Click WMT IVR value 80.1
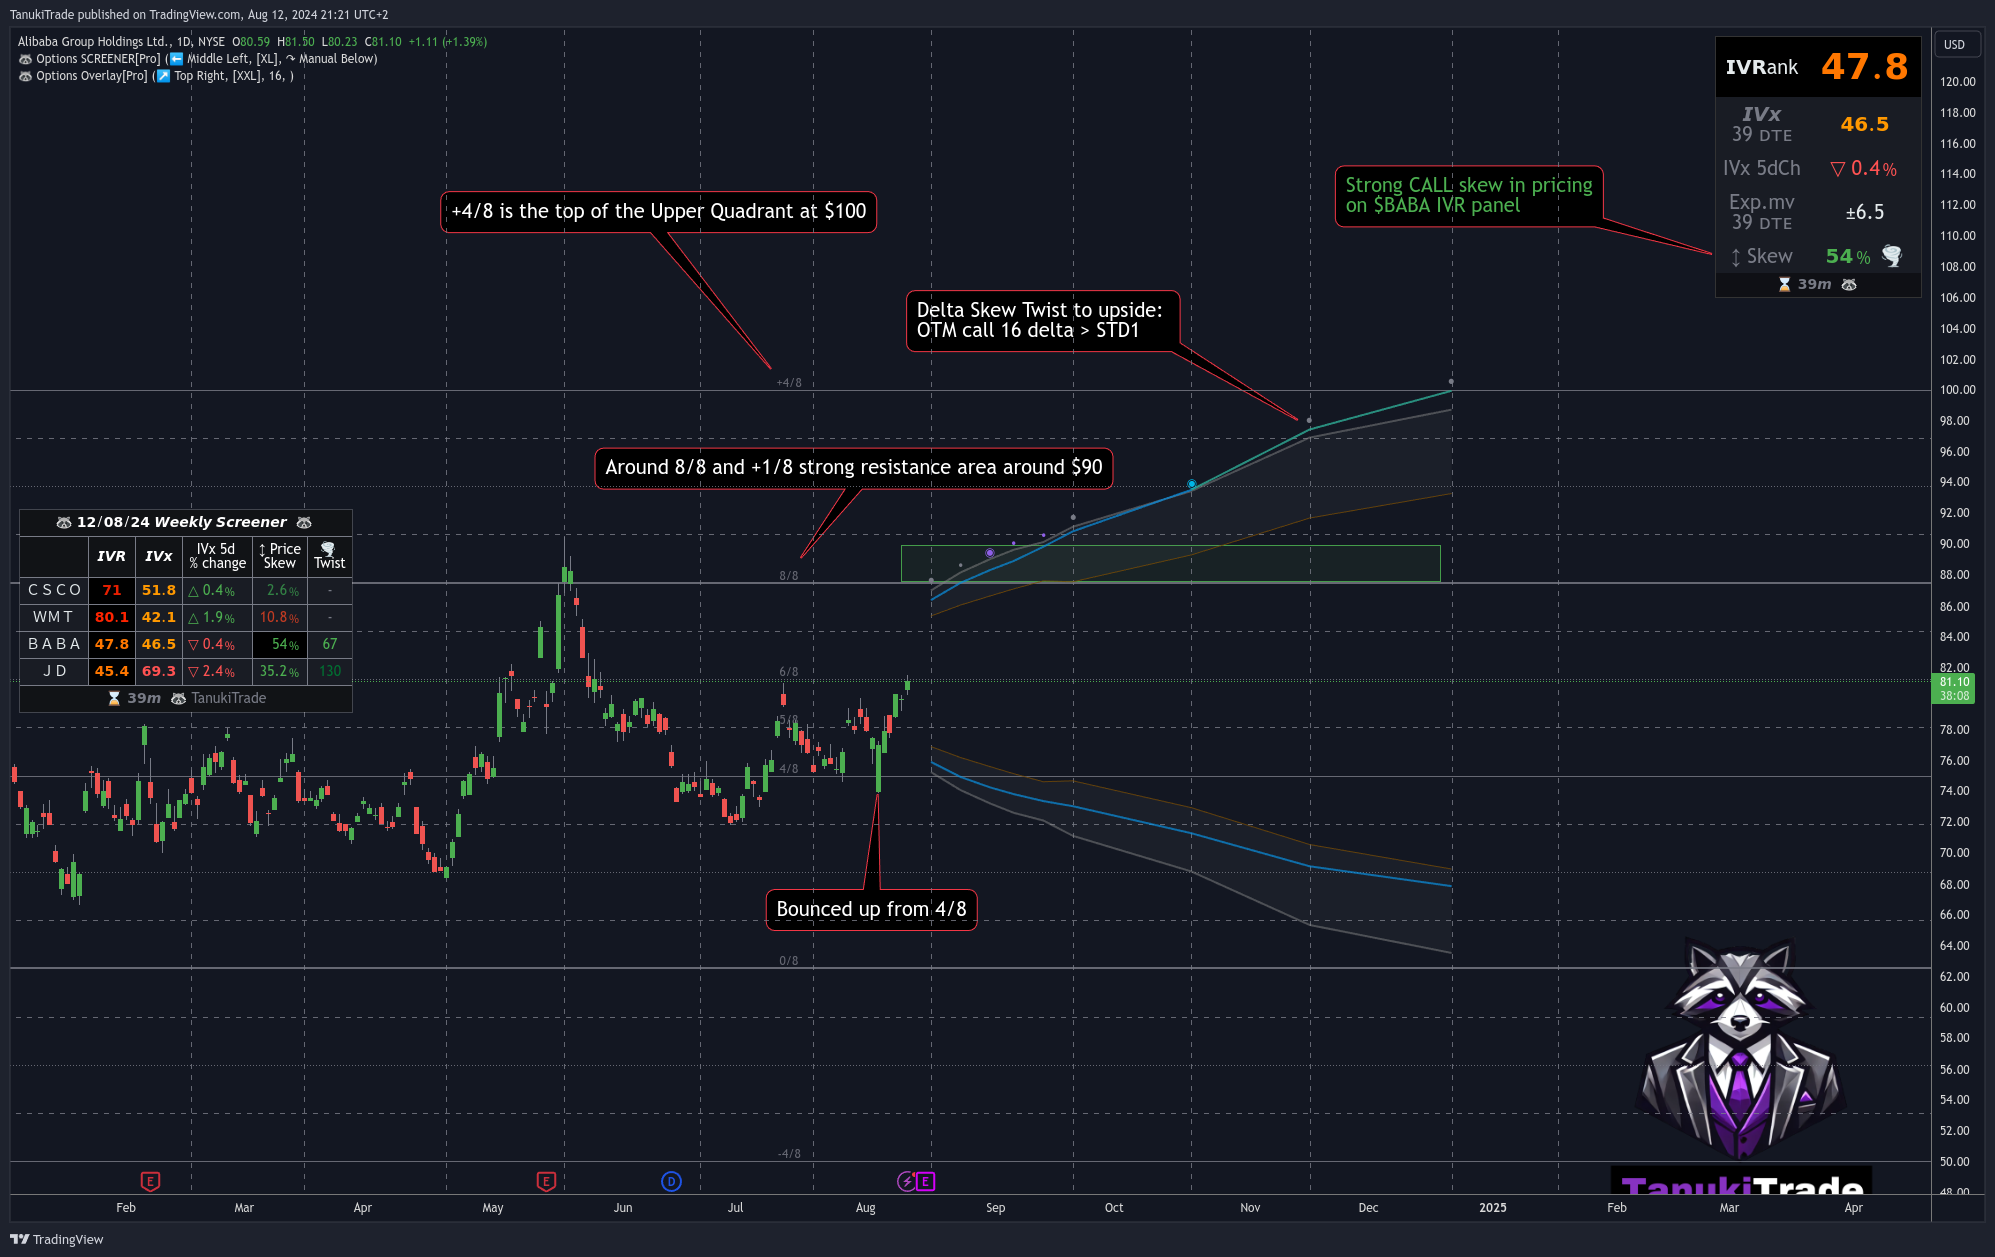This screenshot has height=1257, width=1995. coord(111,617)
